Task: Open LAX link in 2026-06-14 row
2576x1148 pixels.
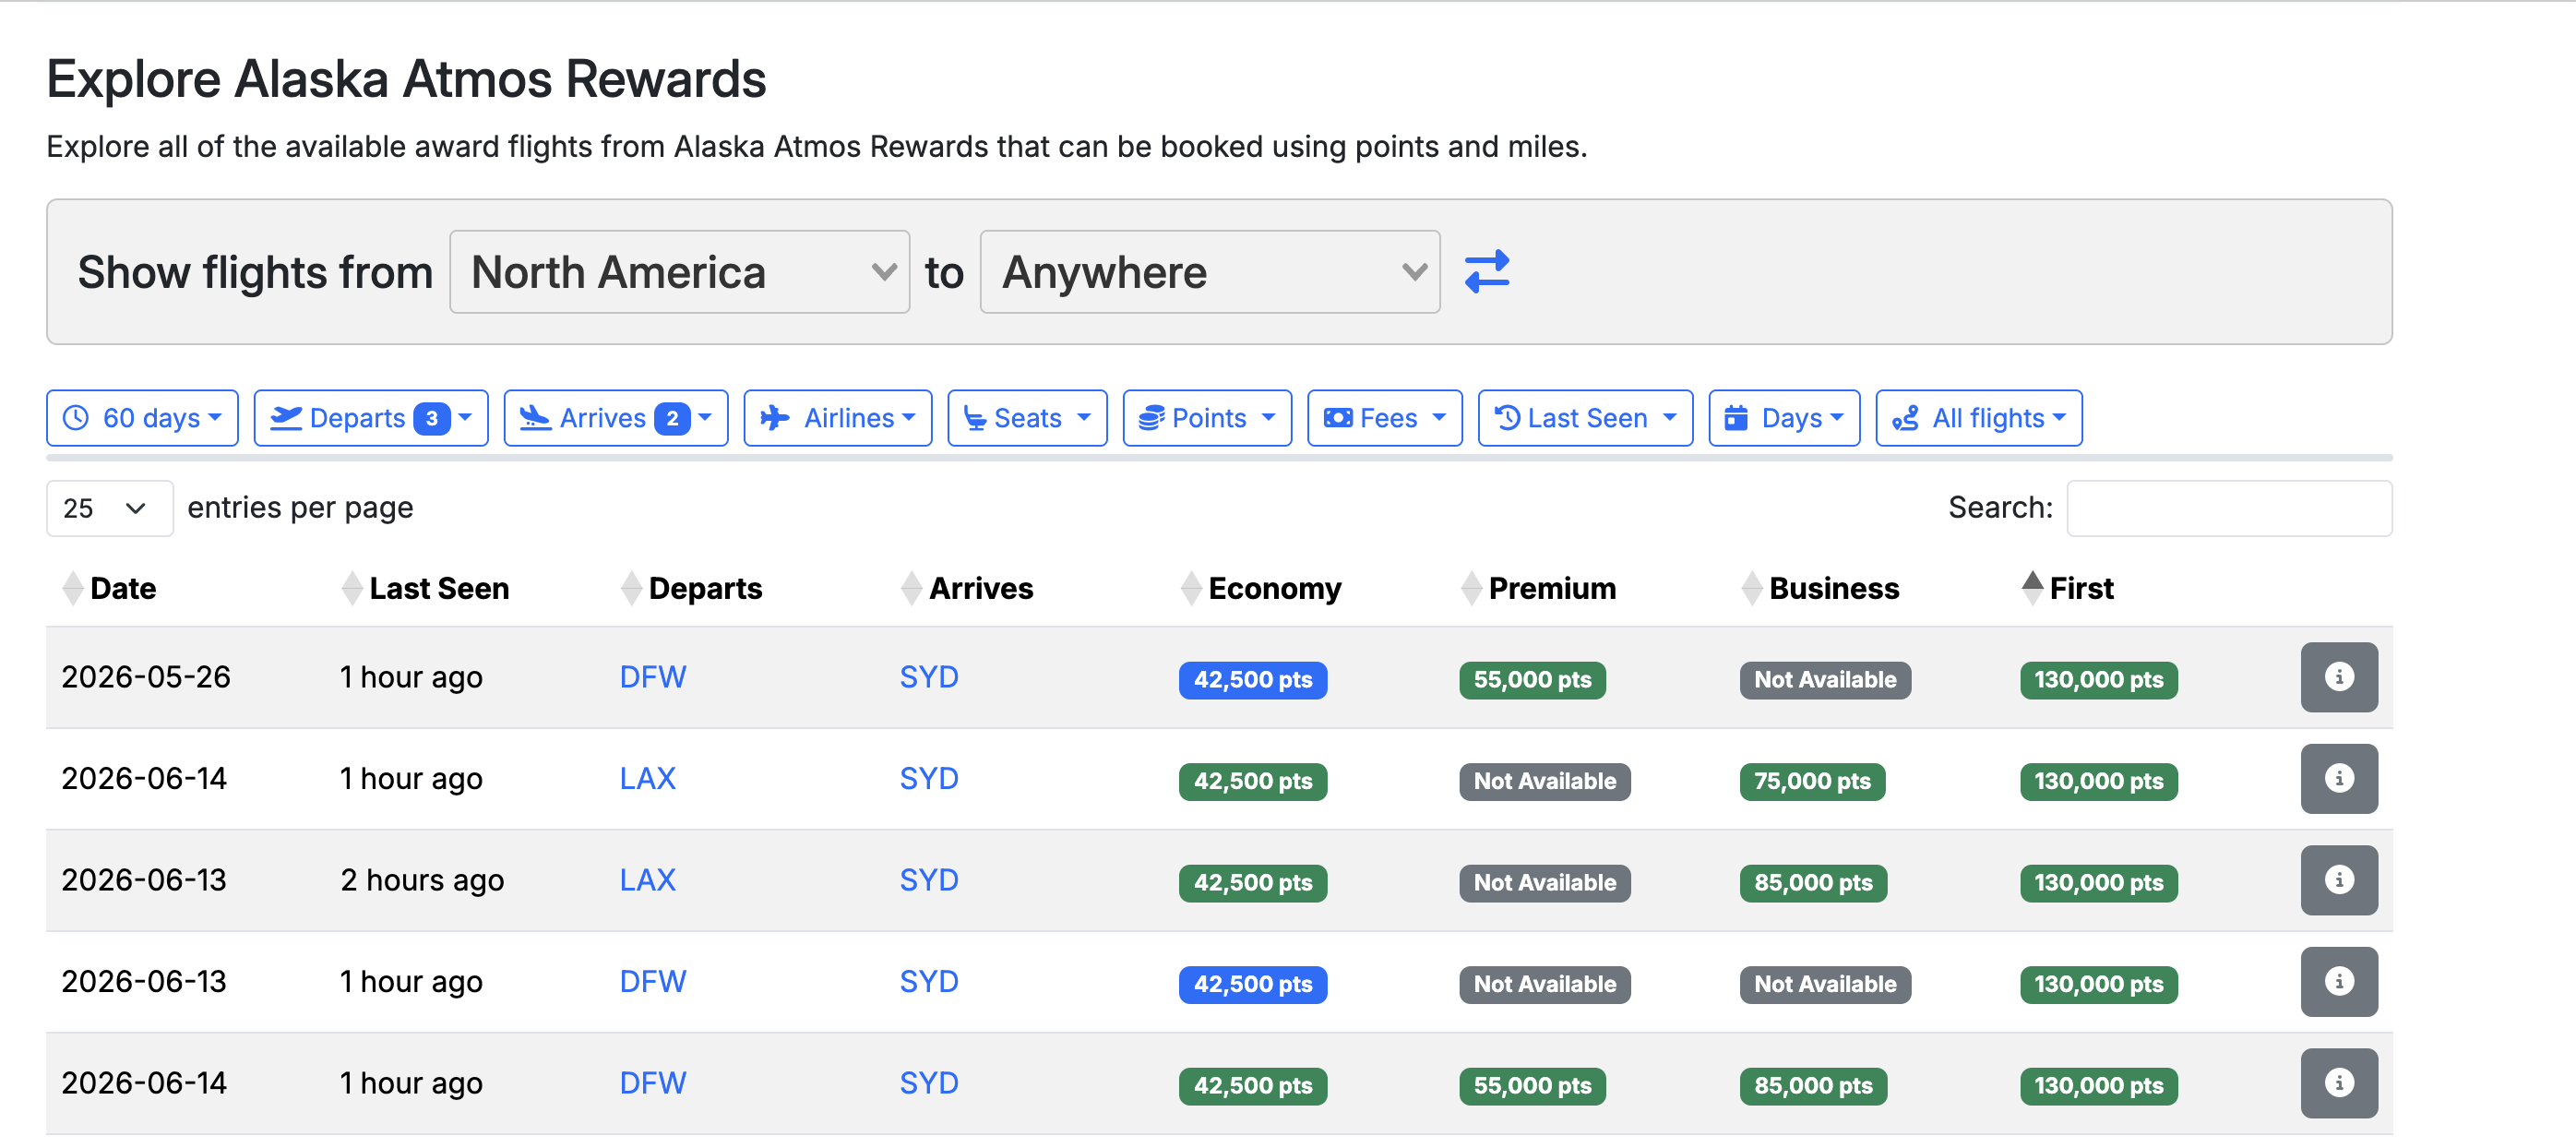Action: tap(648, 779)
